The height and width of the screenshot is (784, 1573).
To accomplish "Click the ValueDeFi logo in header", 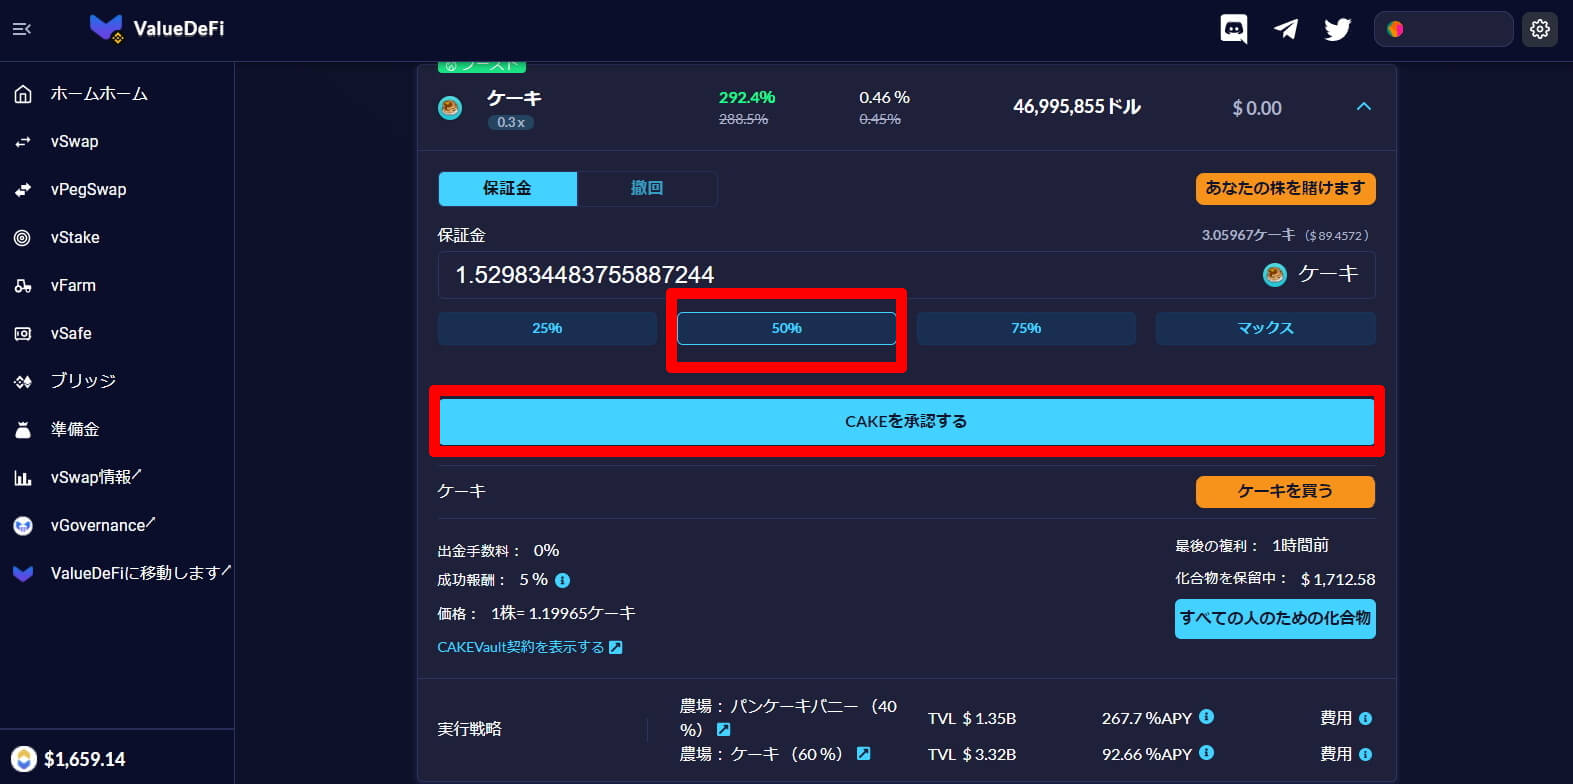I will pos(157,29).
